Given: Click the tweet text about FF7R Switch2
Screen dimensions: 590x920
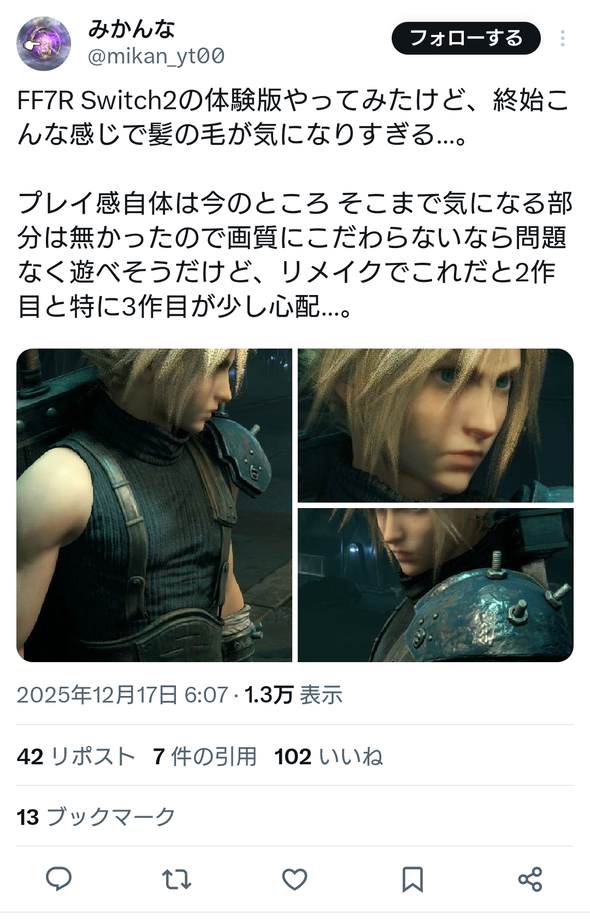Looking at the screenshot, I should click(x=293, y=203).
